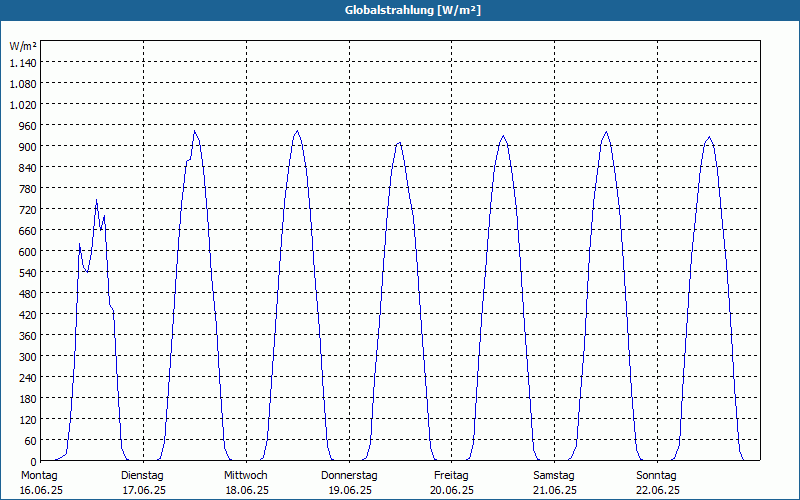Click the peak of Tuesday's radiation curve
Screen dimensions: 800x500
click(x=194, y=132)
